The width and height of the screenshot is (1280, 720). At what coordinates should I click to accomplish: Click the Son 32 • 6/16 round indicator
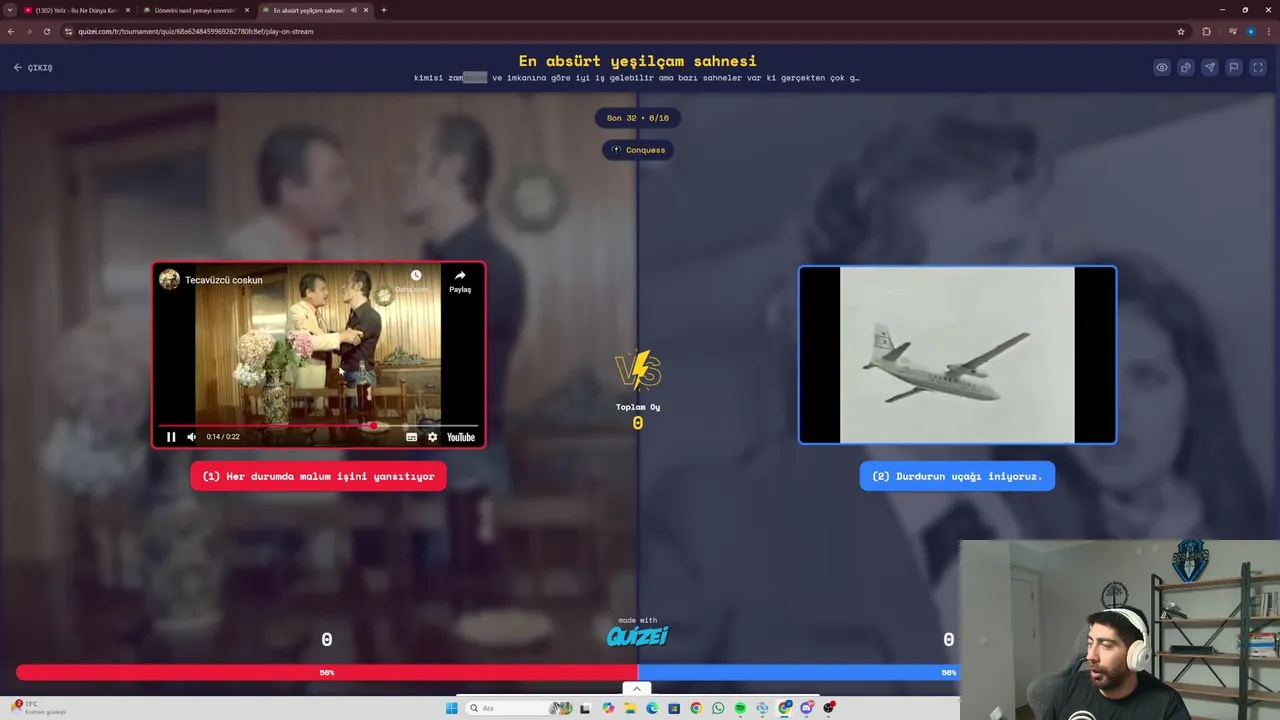click(x=638, y=118)
